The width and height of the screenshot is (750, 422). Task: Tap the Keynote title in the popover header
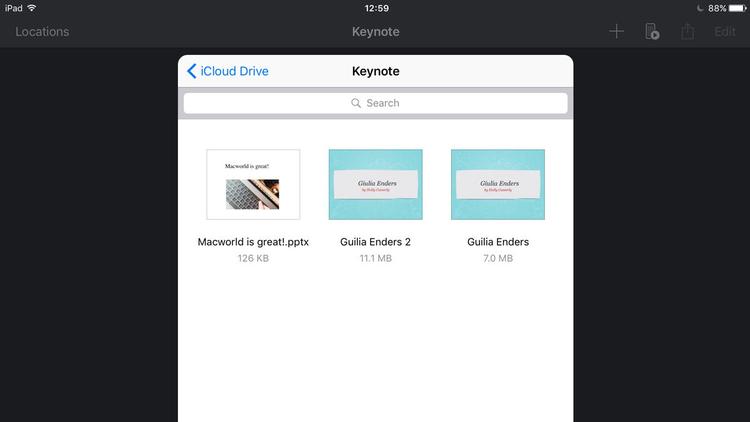point(375,71)
